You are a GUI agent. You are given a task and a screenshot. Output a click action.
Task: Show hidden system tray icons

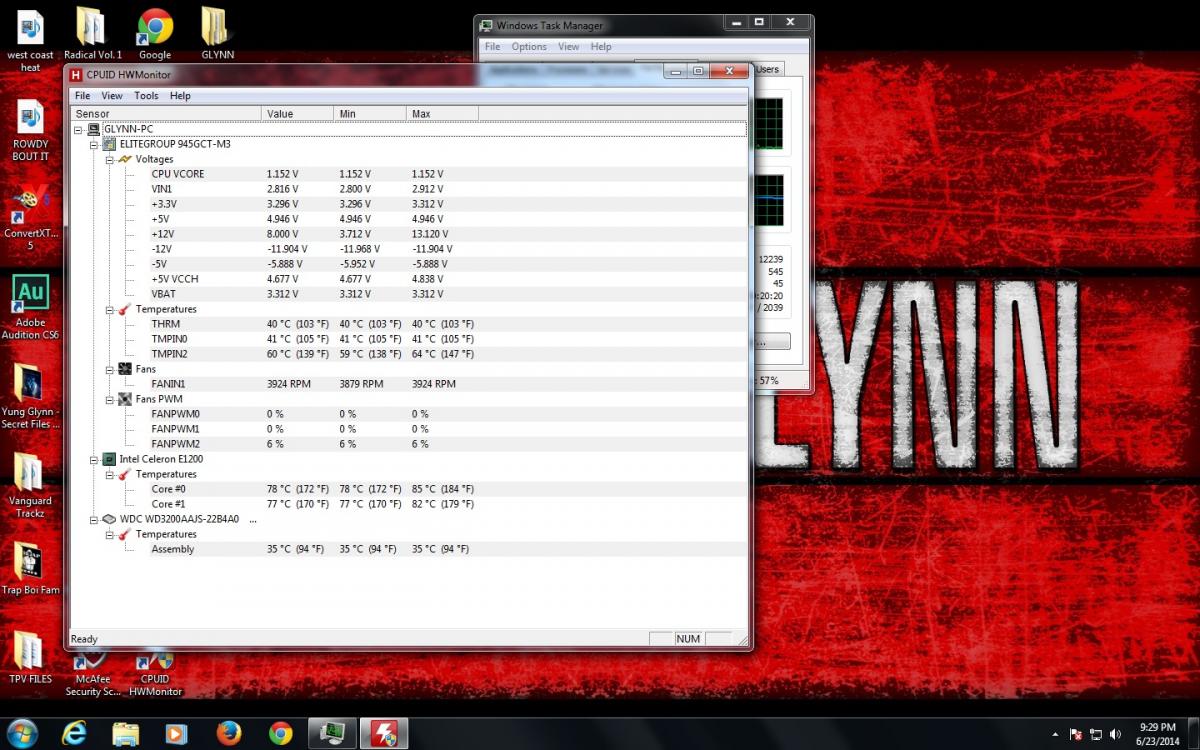(1057, 734)
